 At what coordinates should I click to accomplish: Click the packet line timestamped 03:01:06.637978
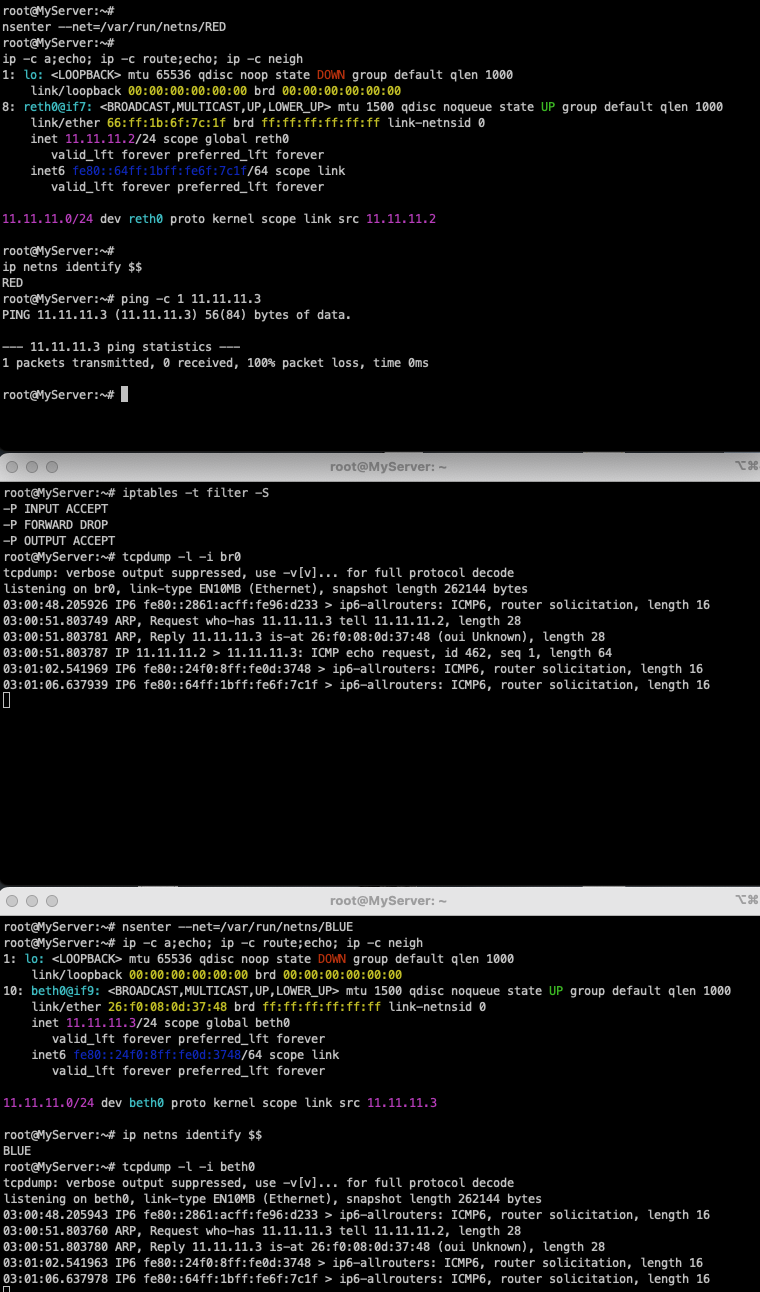[x=356, y=1279]
